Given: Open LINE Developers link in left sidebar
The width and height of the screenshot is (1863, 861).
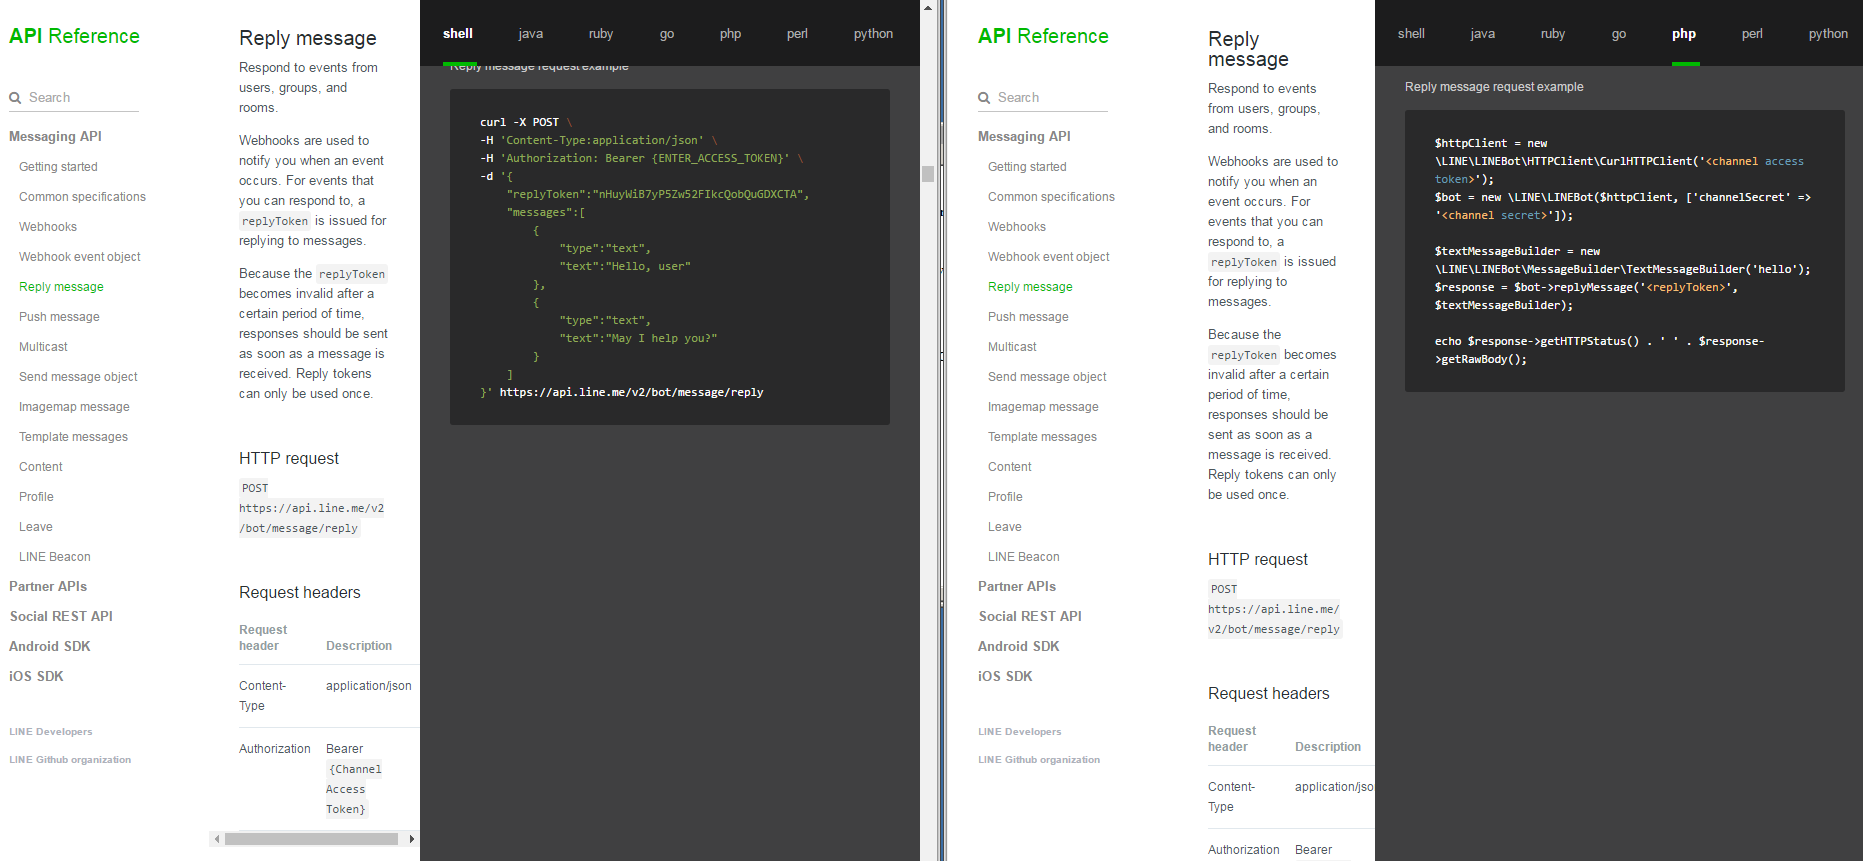Looking at the screenshot, I should pos(51,732).
